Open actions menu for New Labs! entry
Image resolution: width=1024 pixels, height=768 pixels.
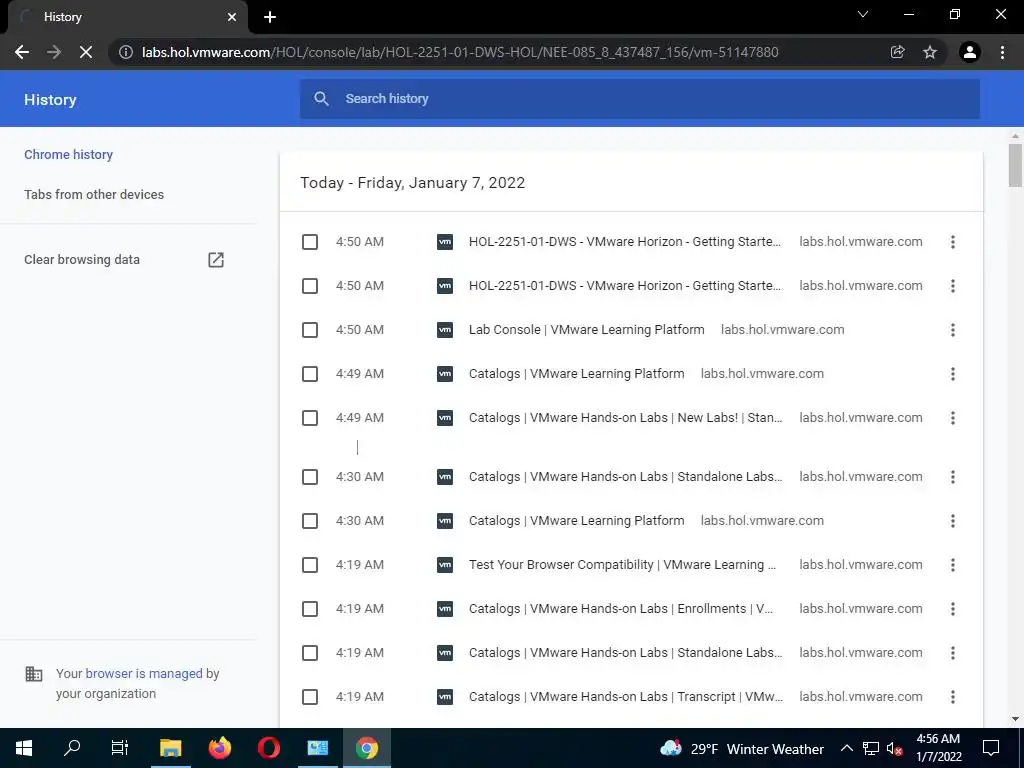pyautogui.click(x=953, y=418)
